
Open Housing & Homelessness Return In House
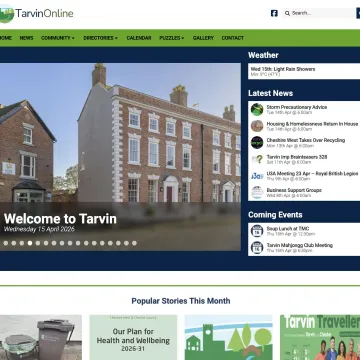click(312, 124)
